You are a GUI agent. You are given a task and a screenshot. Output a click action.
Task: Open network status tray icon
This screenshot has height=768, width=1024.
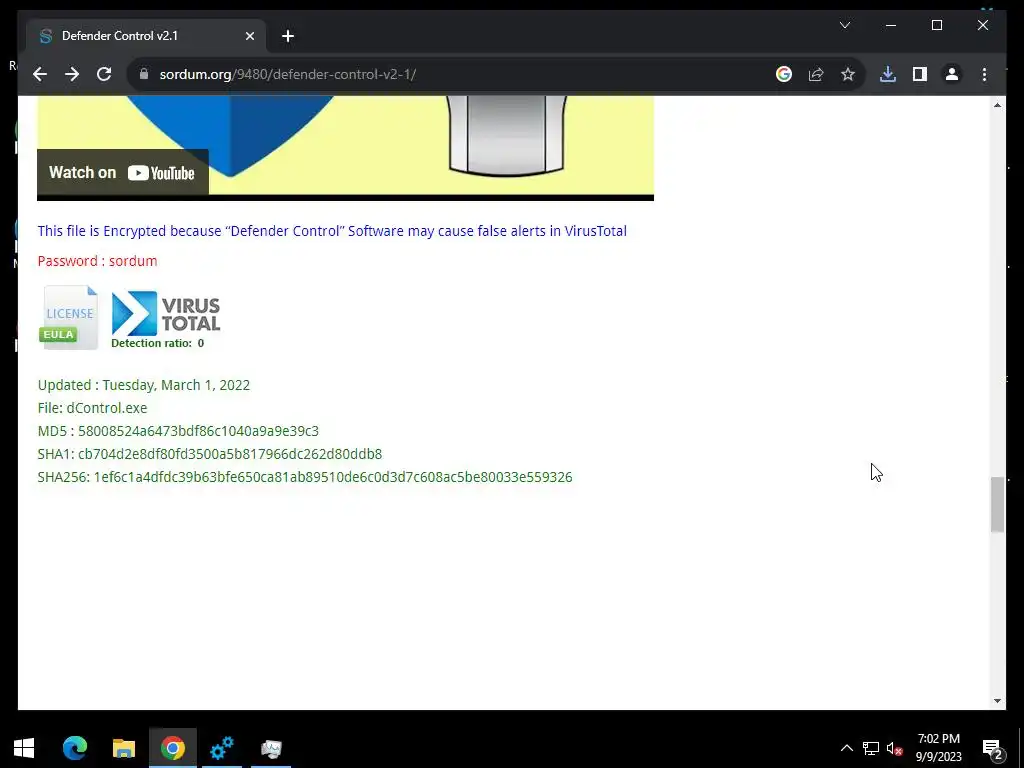(871, 748)
